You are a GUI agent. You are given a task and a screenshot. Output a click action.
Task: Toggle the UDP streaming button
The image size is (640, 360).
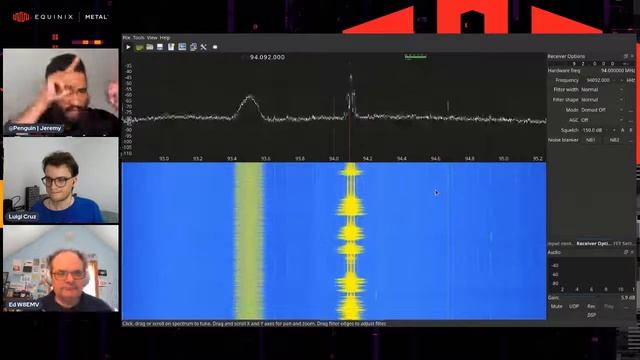point(574,306)
